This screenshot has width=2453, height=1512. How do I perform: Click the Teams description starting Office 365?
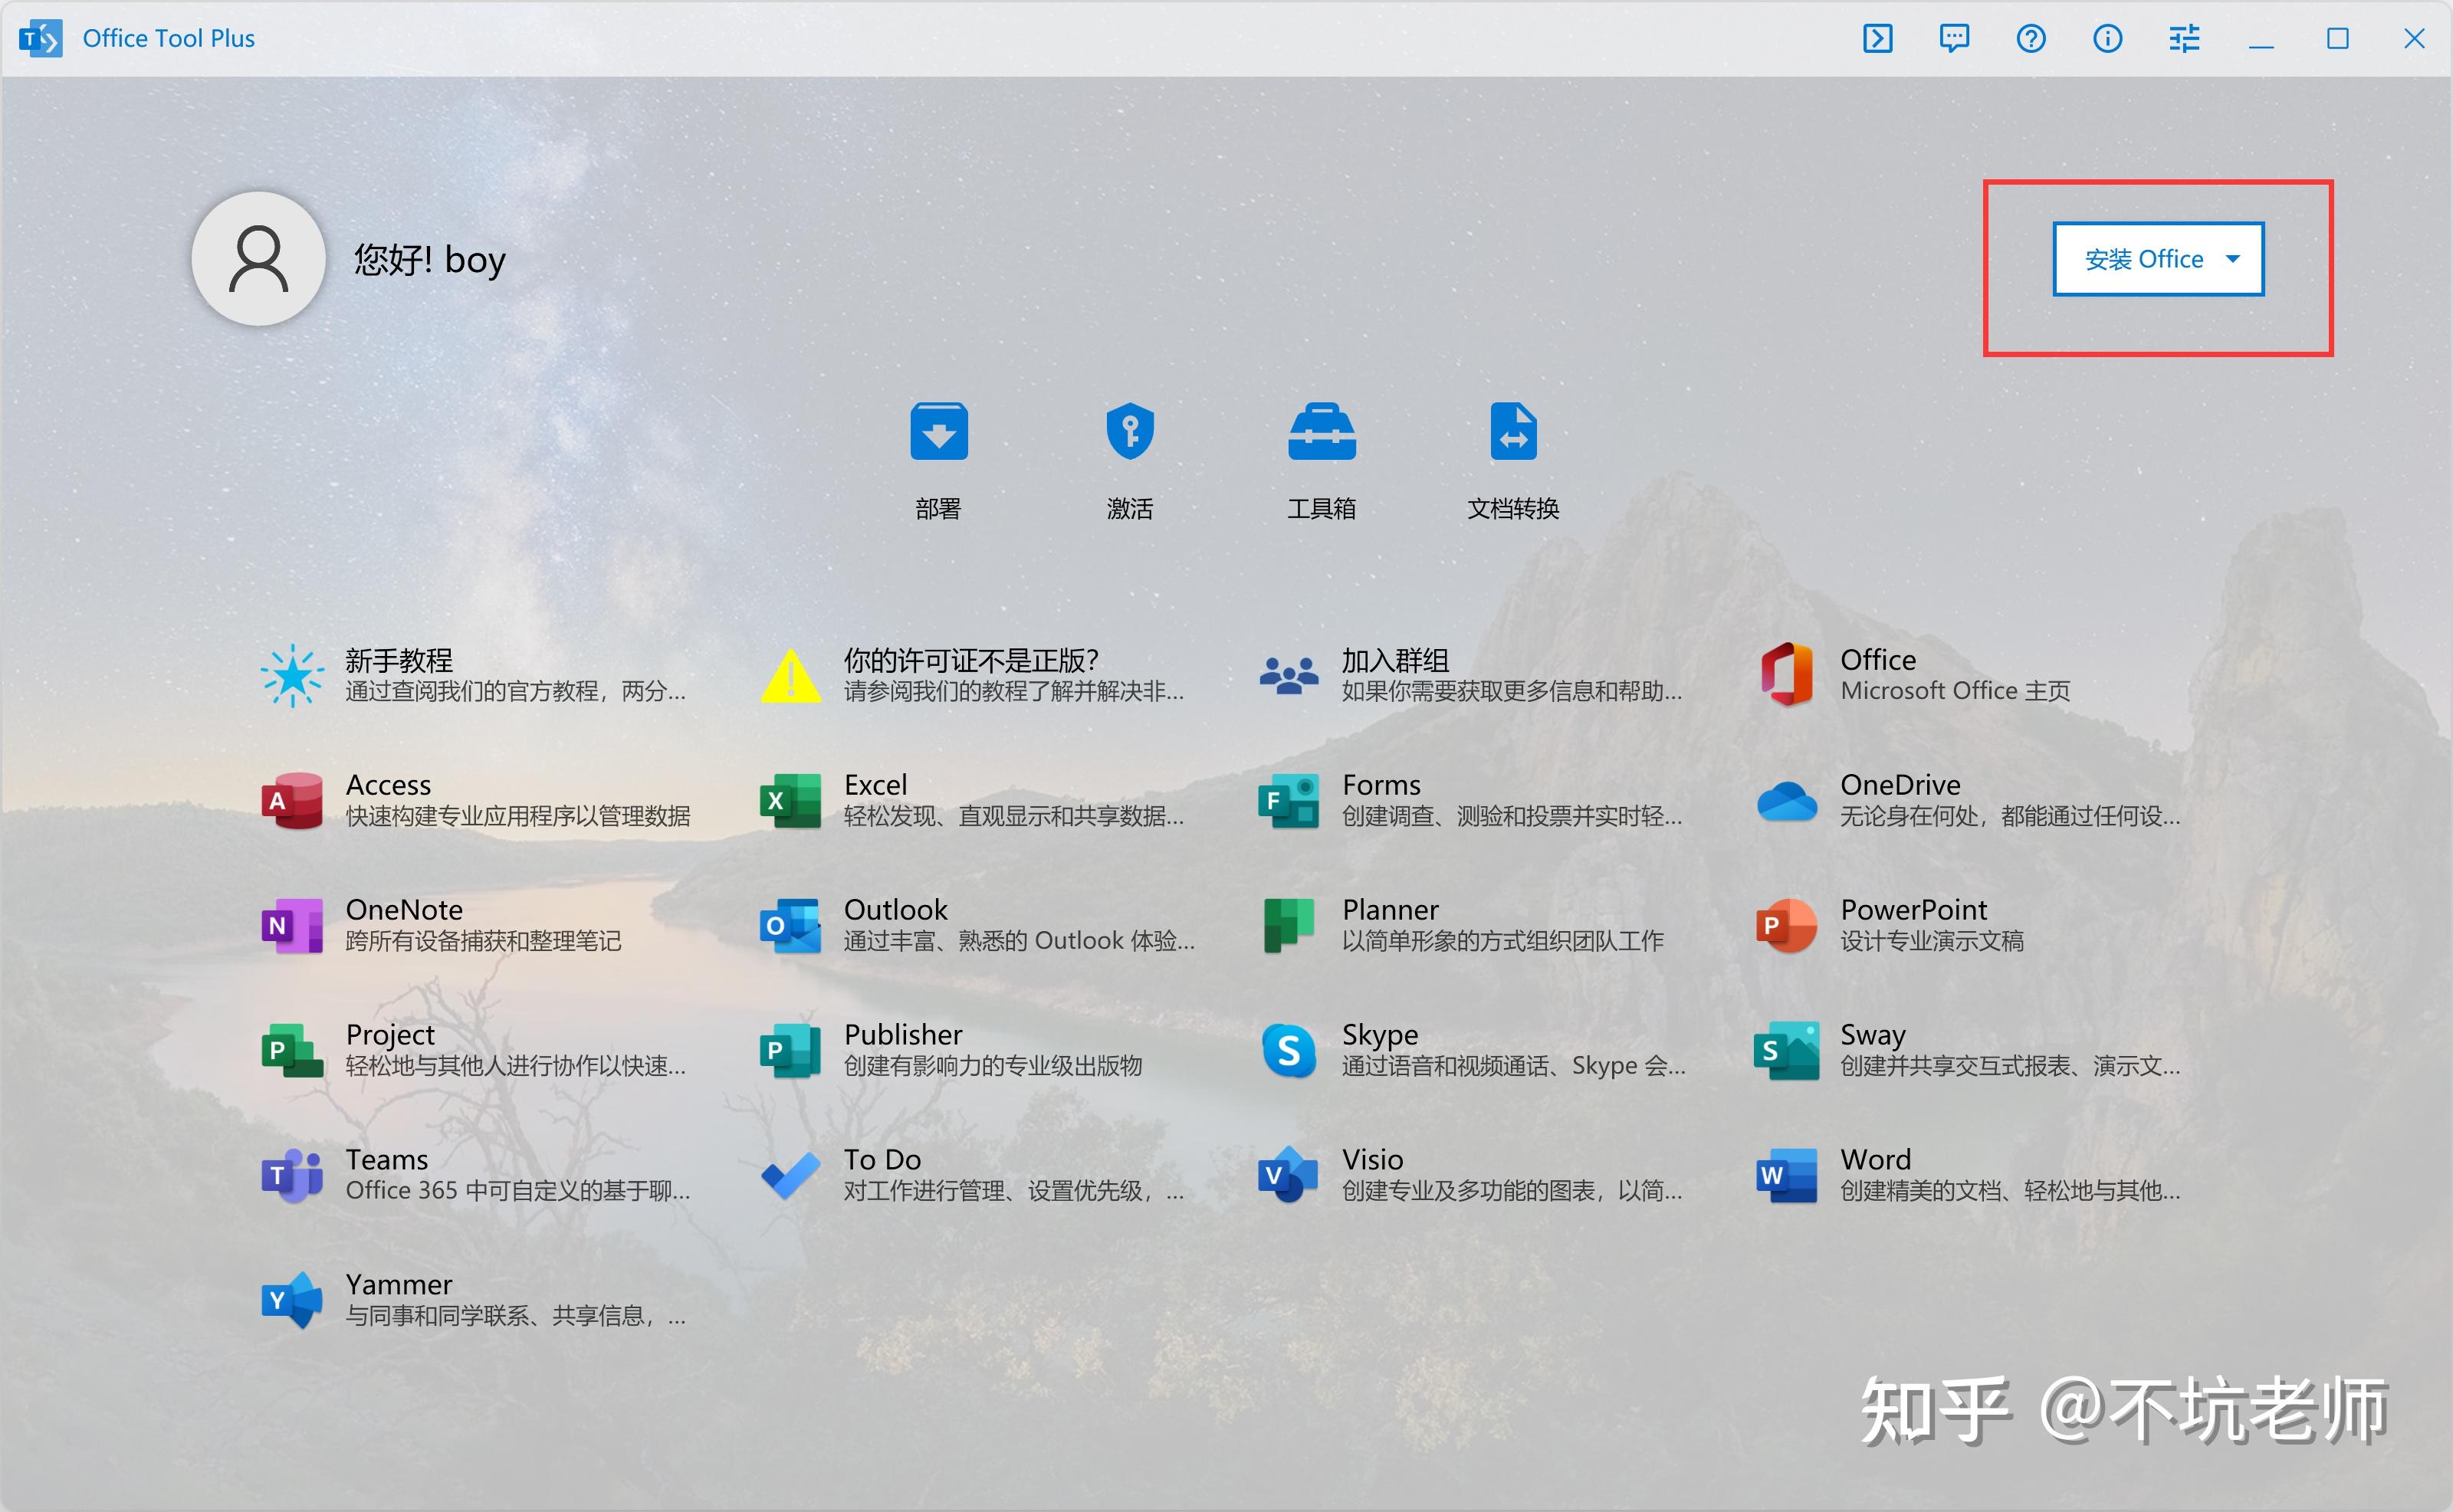517,1191
